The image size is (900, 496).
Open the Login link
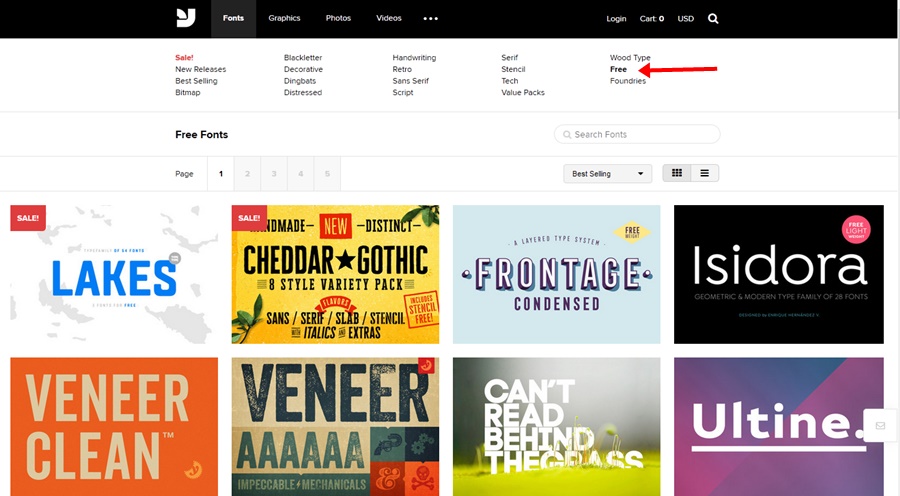pos(616,18)
